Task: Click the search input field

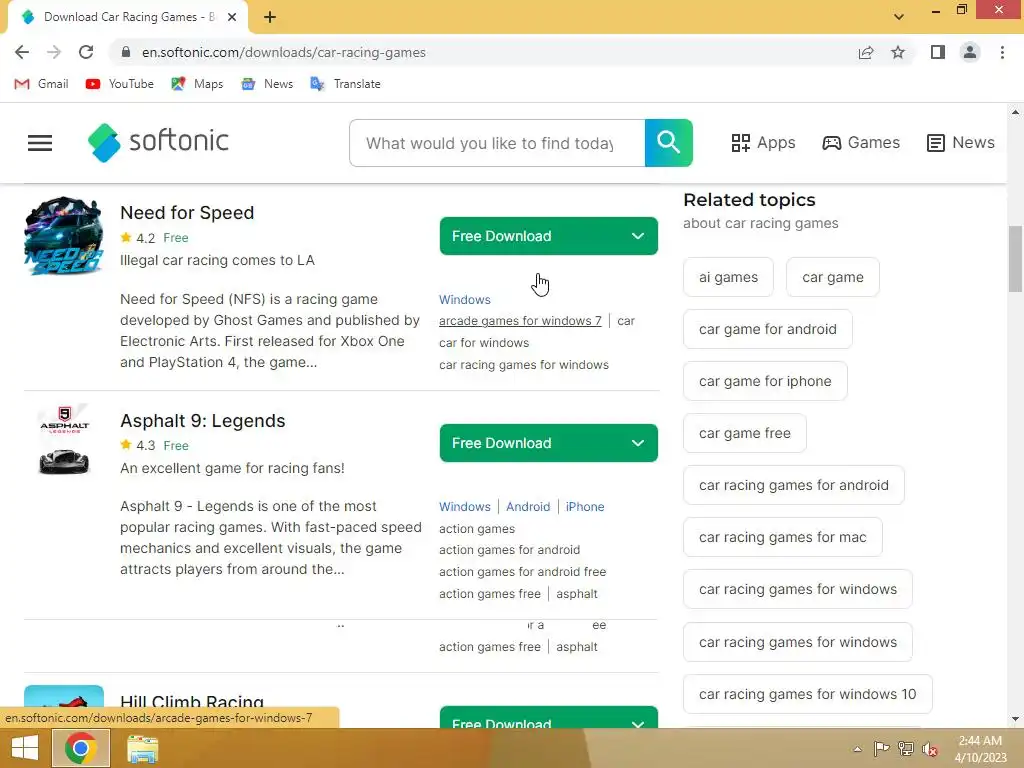Action: (x=497, y=142)
